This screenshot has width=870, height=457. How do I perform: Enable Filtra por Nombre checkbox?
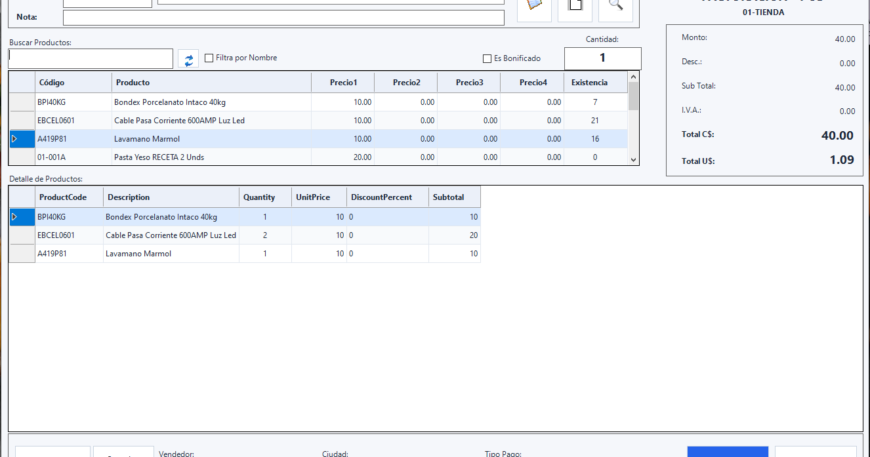pyautogui.click(x=209, y=58)
